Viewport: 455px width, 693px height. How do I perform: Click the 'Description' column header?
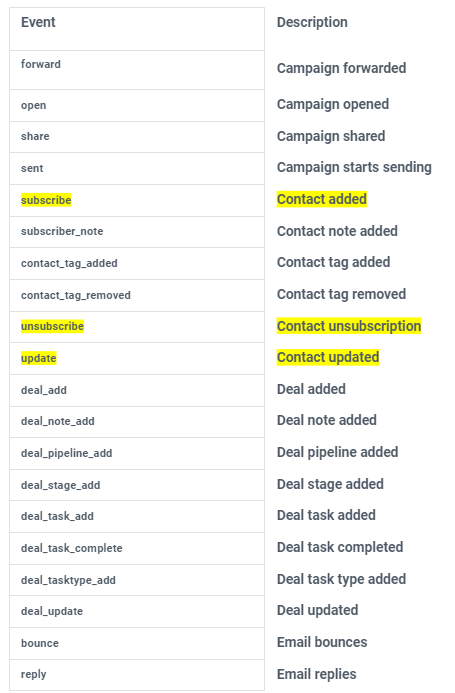[x=312, y=22]
